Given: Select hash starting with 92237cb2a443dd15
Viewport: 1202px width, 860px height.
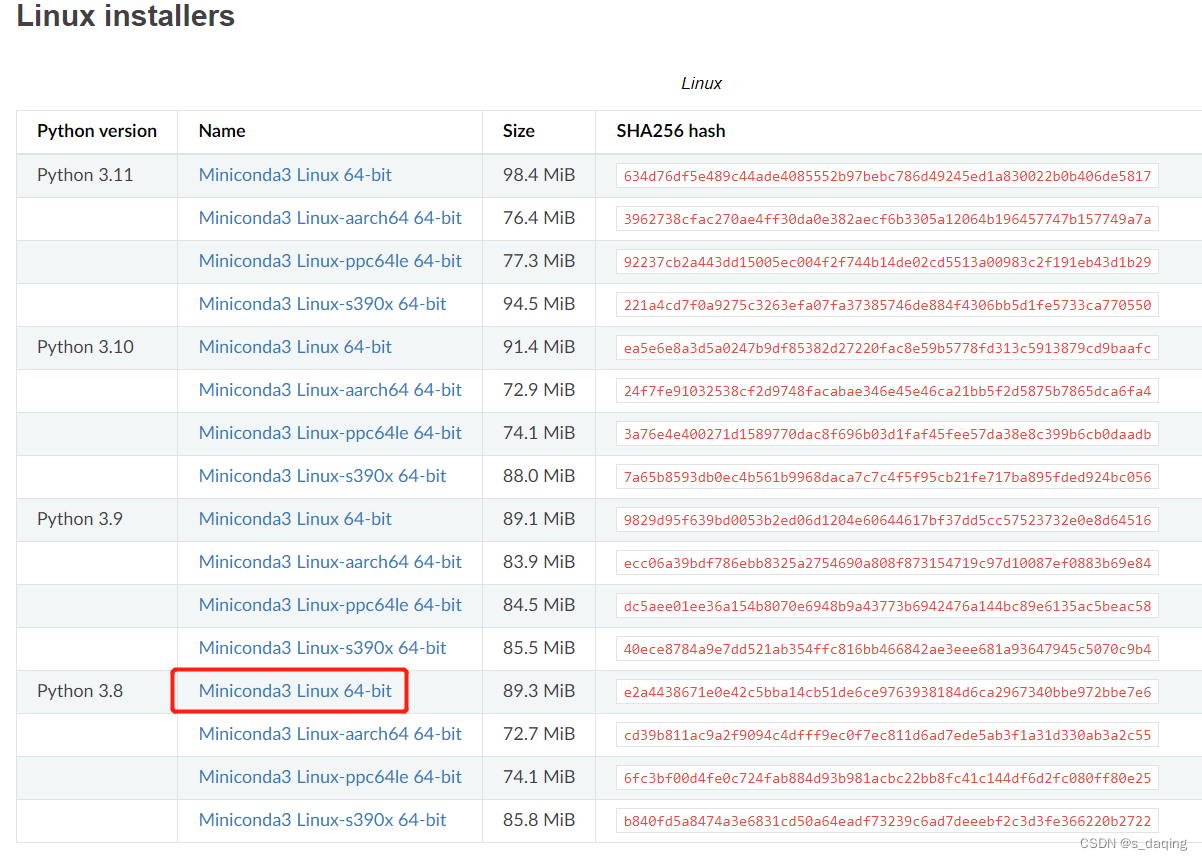Looking at the screenshot, I should point(887,262).
